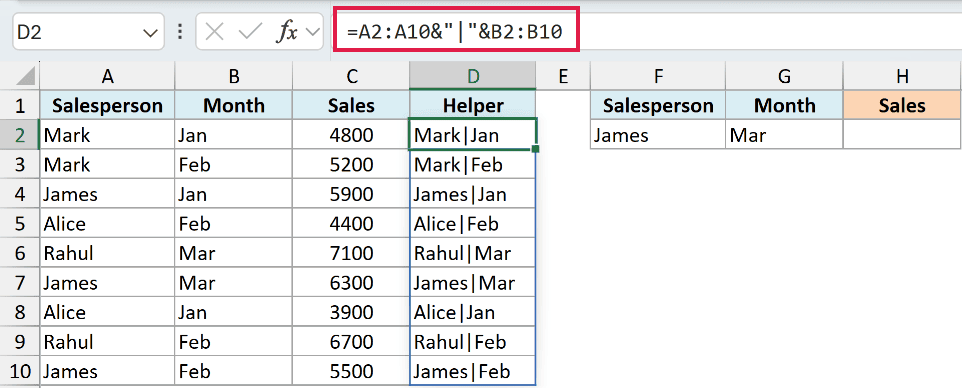Viewport: 962px width, 388px height.
Task: Select row 7 header
Action: point(20,283)
